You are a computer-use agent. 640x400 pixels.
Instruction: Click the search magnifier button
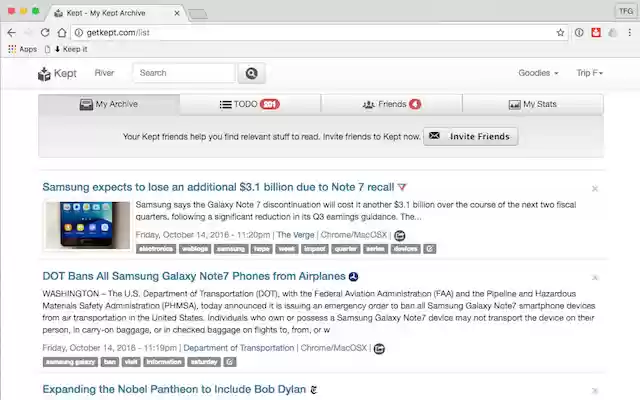251,73
